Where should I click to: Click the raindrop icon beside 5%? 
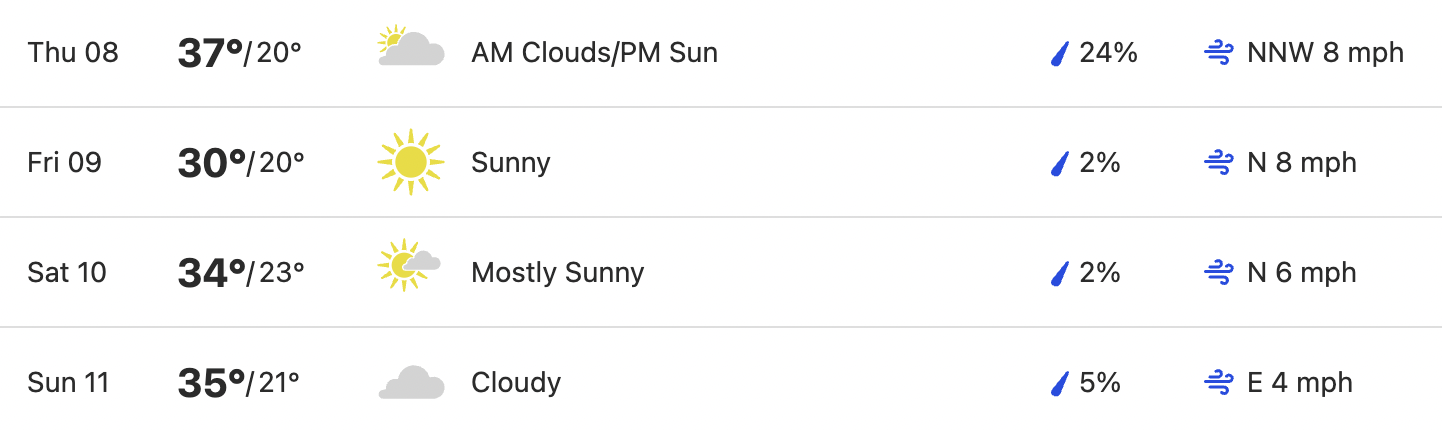click(x=1060, y=383)
